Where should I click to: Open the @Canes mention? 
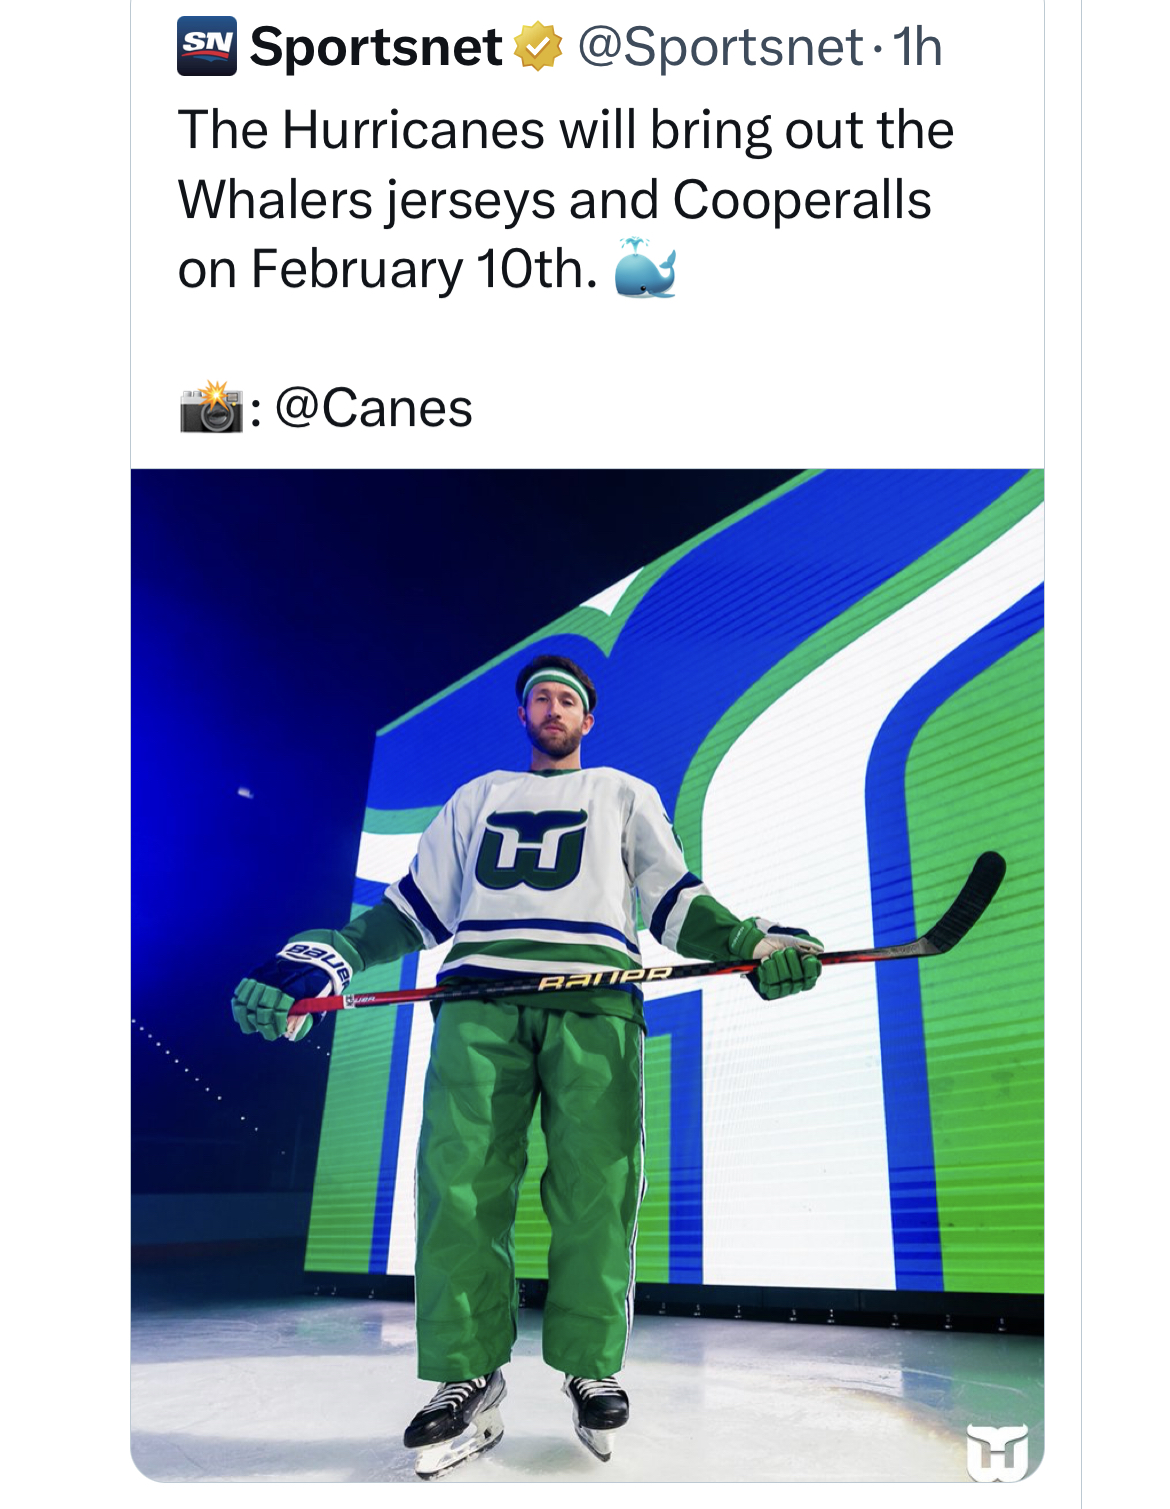coord(373,408)
